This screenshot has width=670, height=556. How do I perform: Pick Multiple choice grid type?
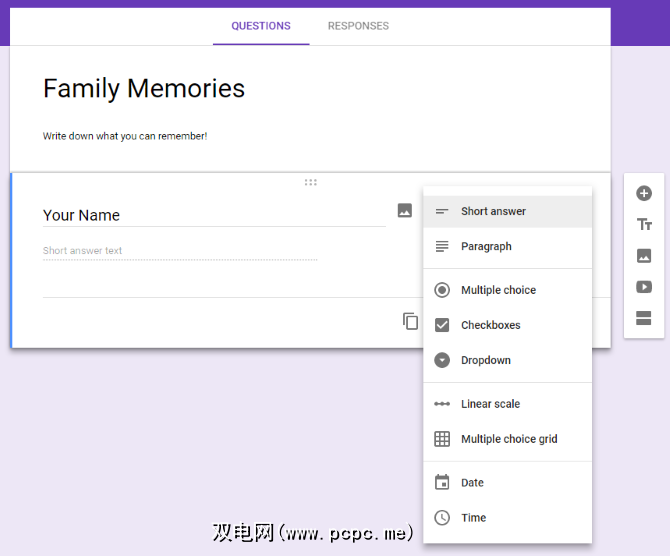point(507,438)
